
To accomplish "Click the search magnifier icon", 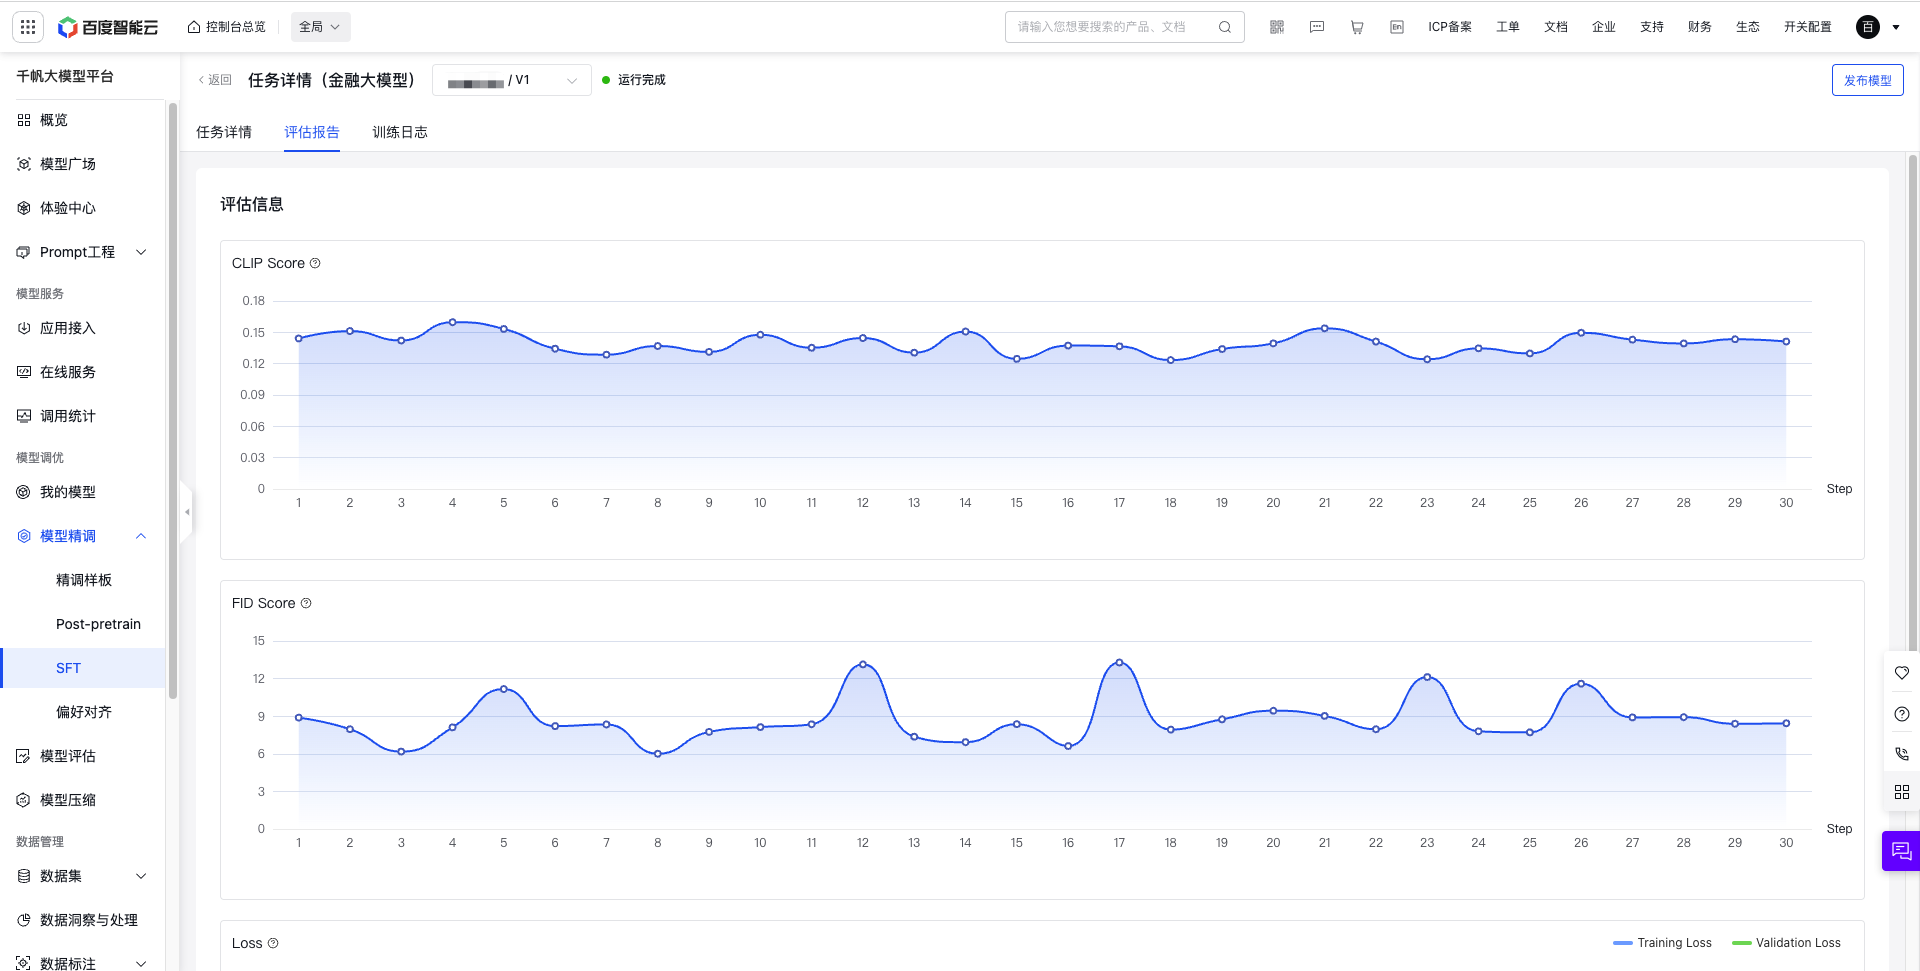I will [x=1224, y=27].
